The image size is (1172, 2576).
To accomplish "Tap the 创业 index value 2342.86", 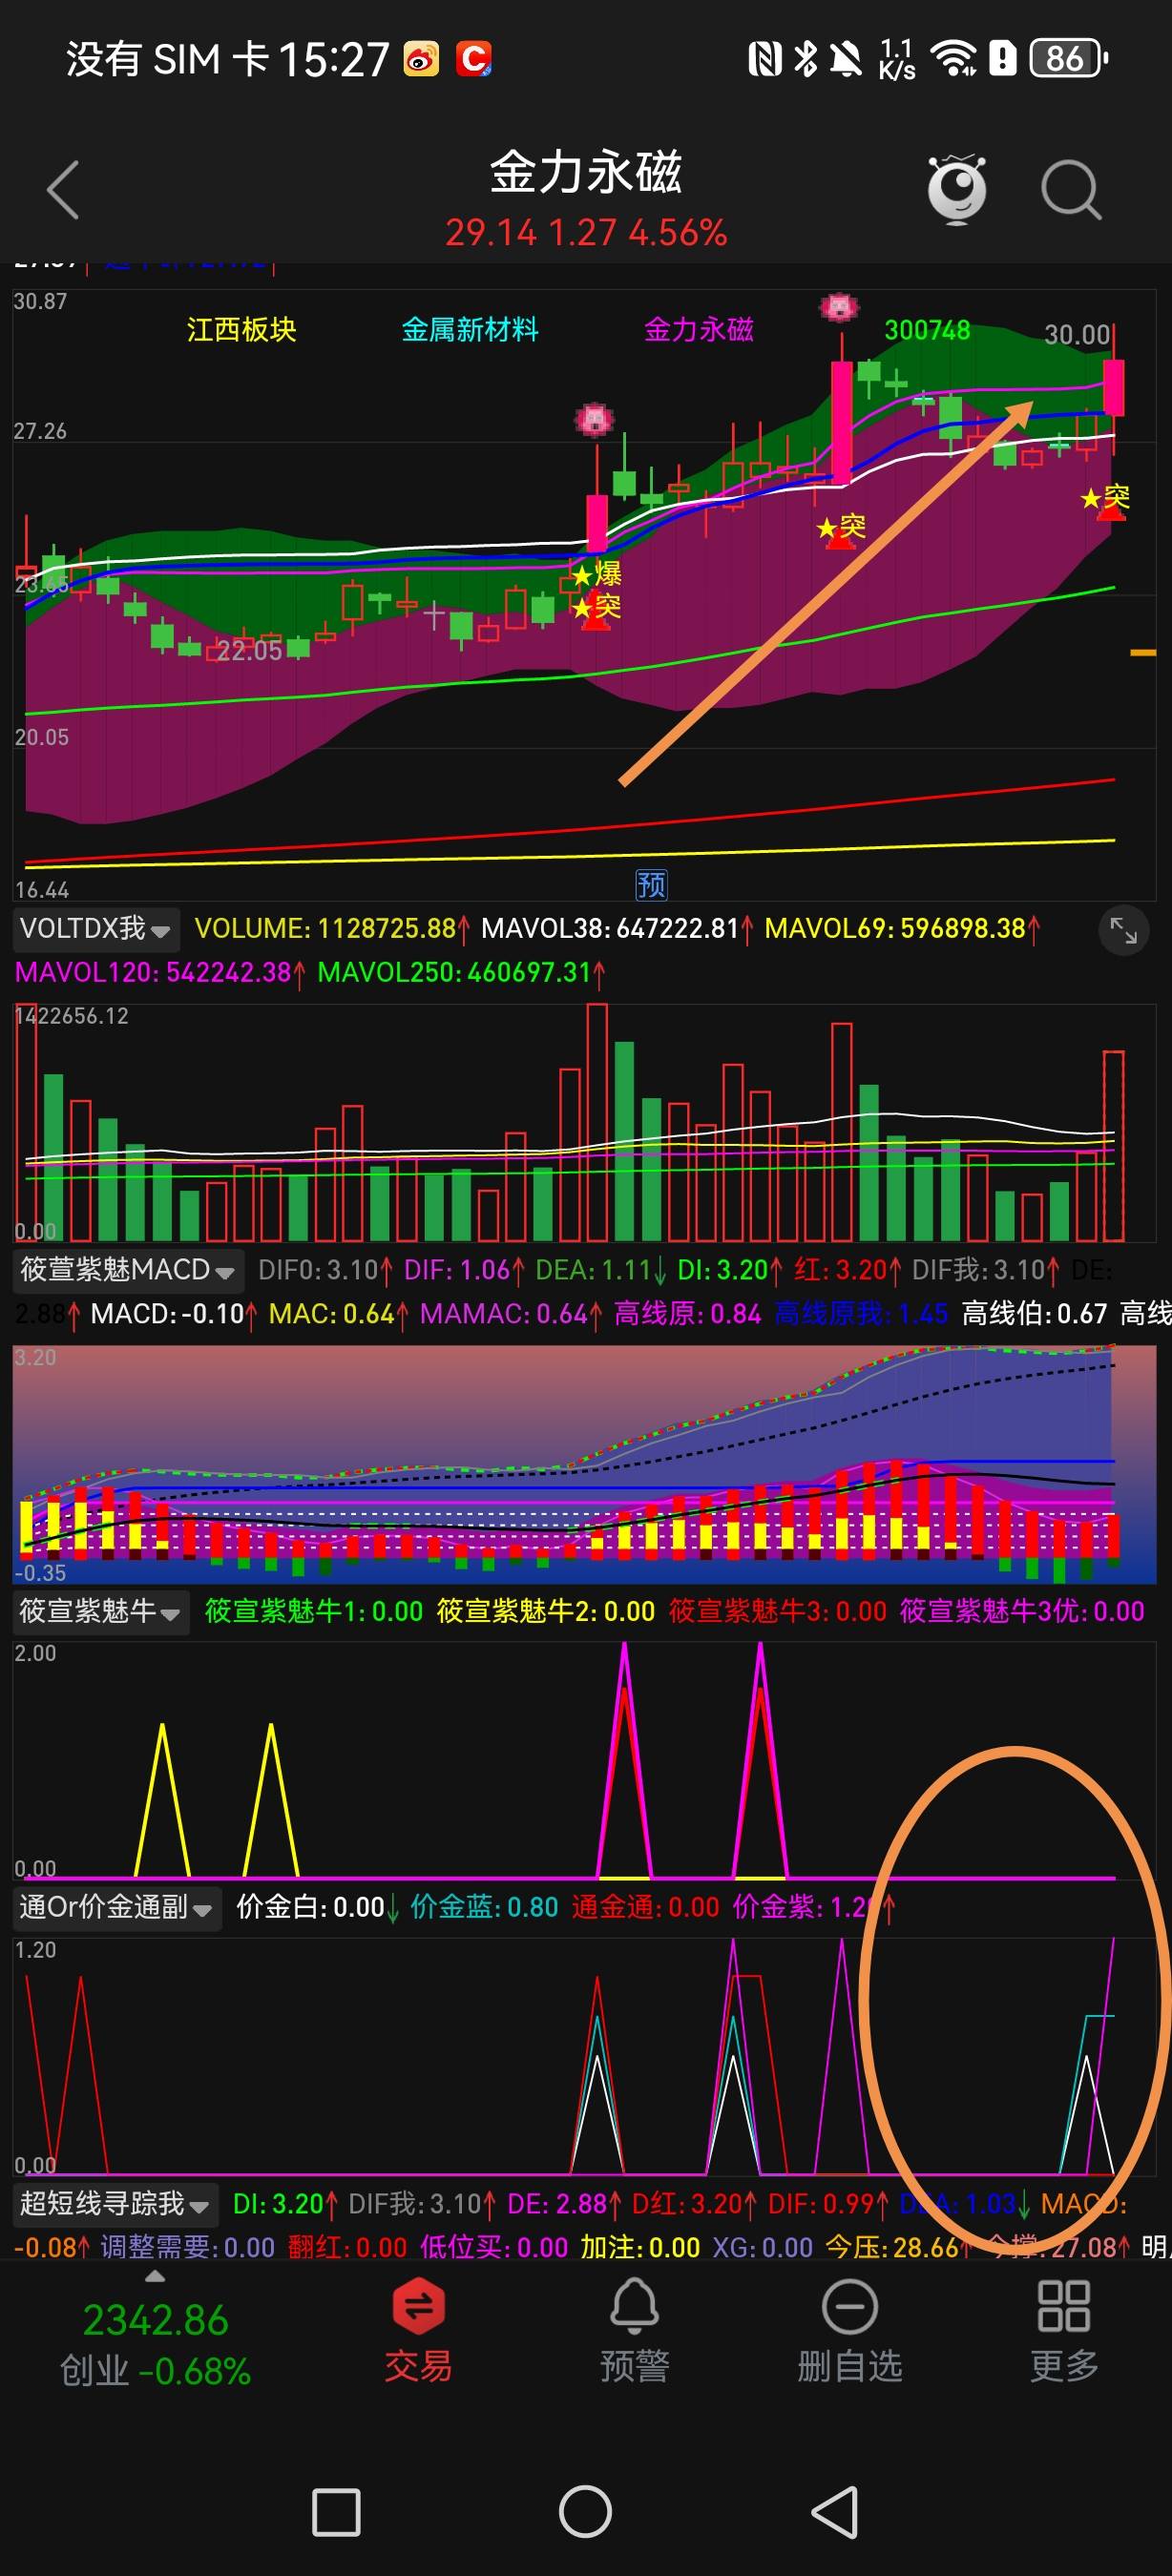I will [156, 2320].
